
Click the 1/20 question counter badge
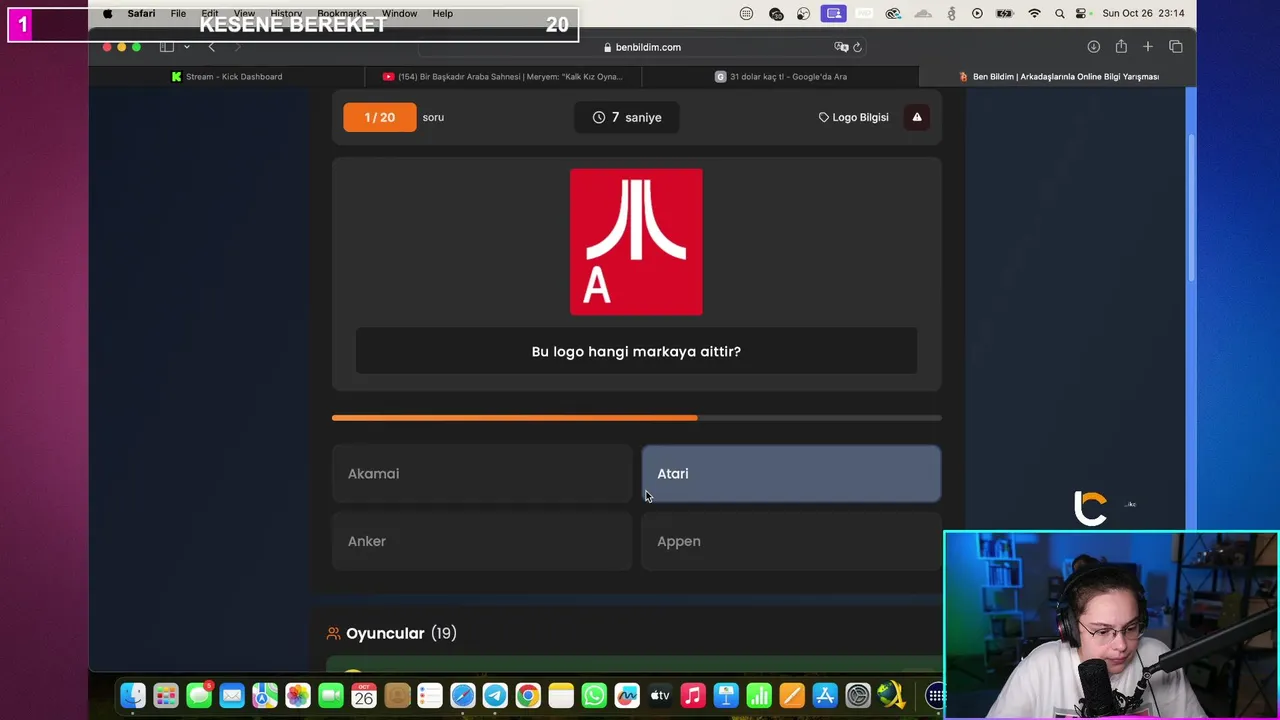coord(379,117)
